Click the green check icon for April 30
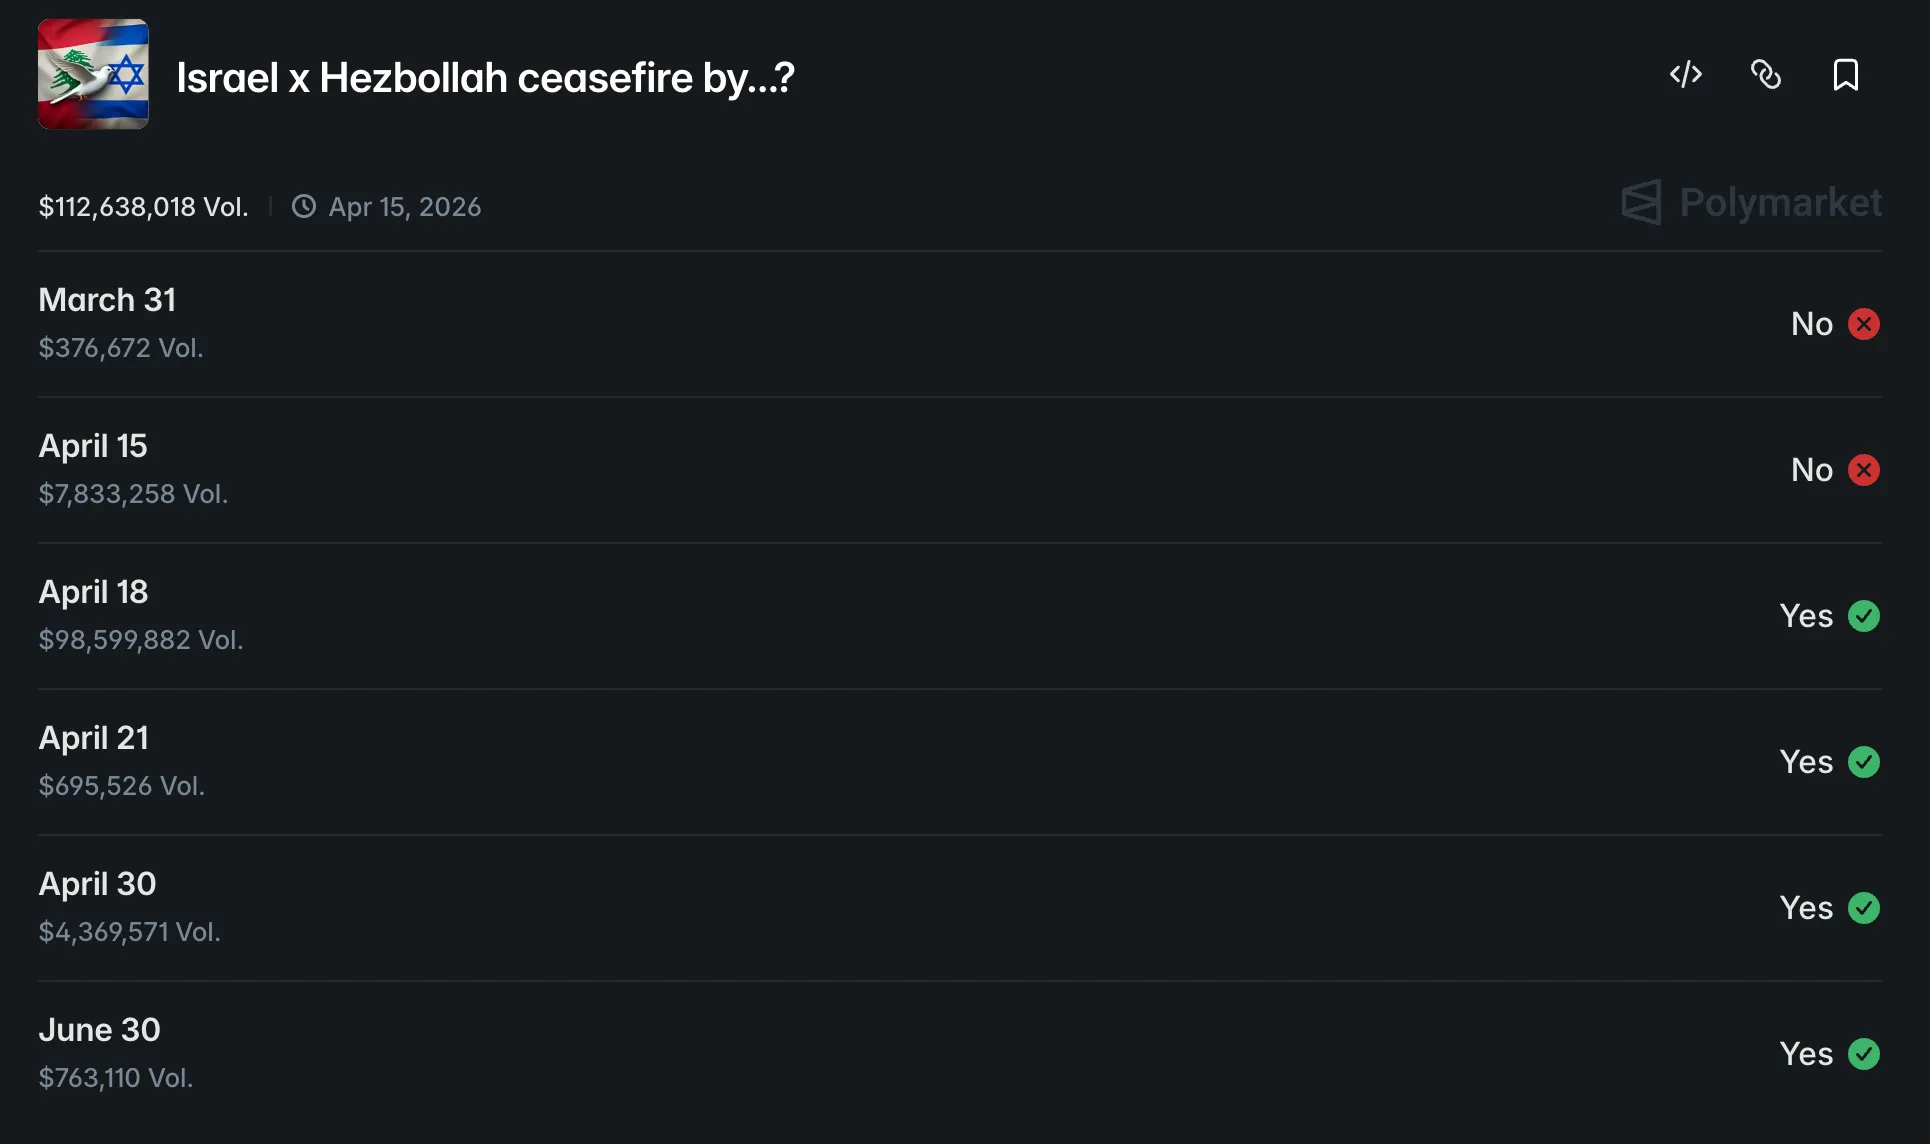This screenshot has height=1144, width=1930. (x=1864, y=908)
